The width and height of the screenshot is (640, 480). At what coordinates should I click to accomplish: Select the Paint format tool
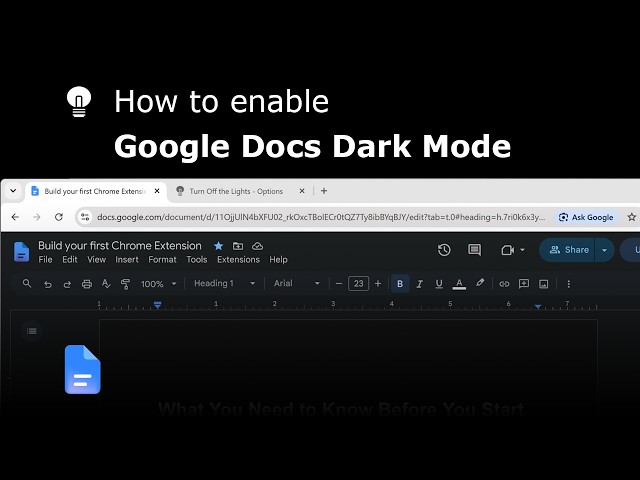point(126,284)
